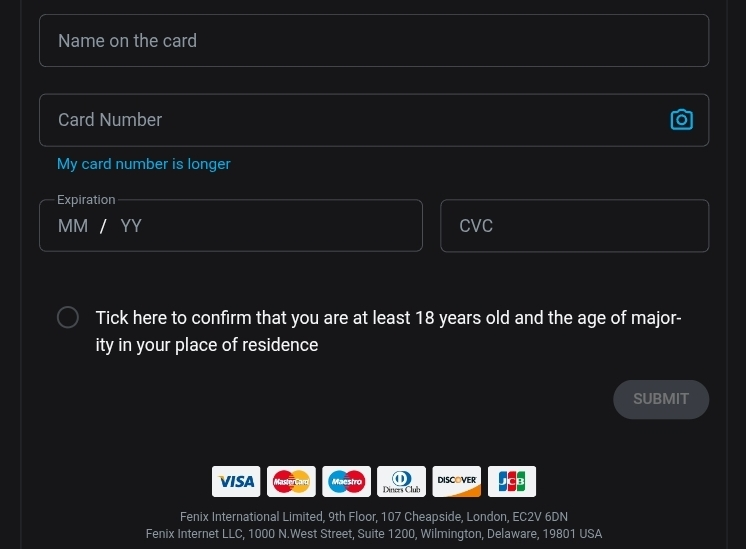Screen dimensions: 746x549
Task: Open the 'My card number is longer' link
Action: [143, 164]
